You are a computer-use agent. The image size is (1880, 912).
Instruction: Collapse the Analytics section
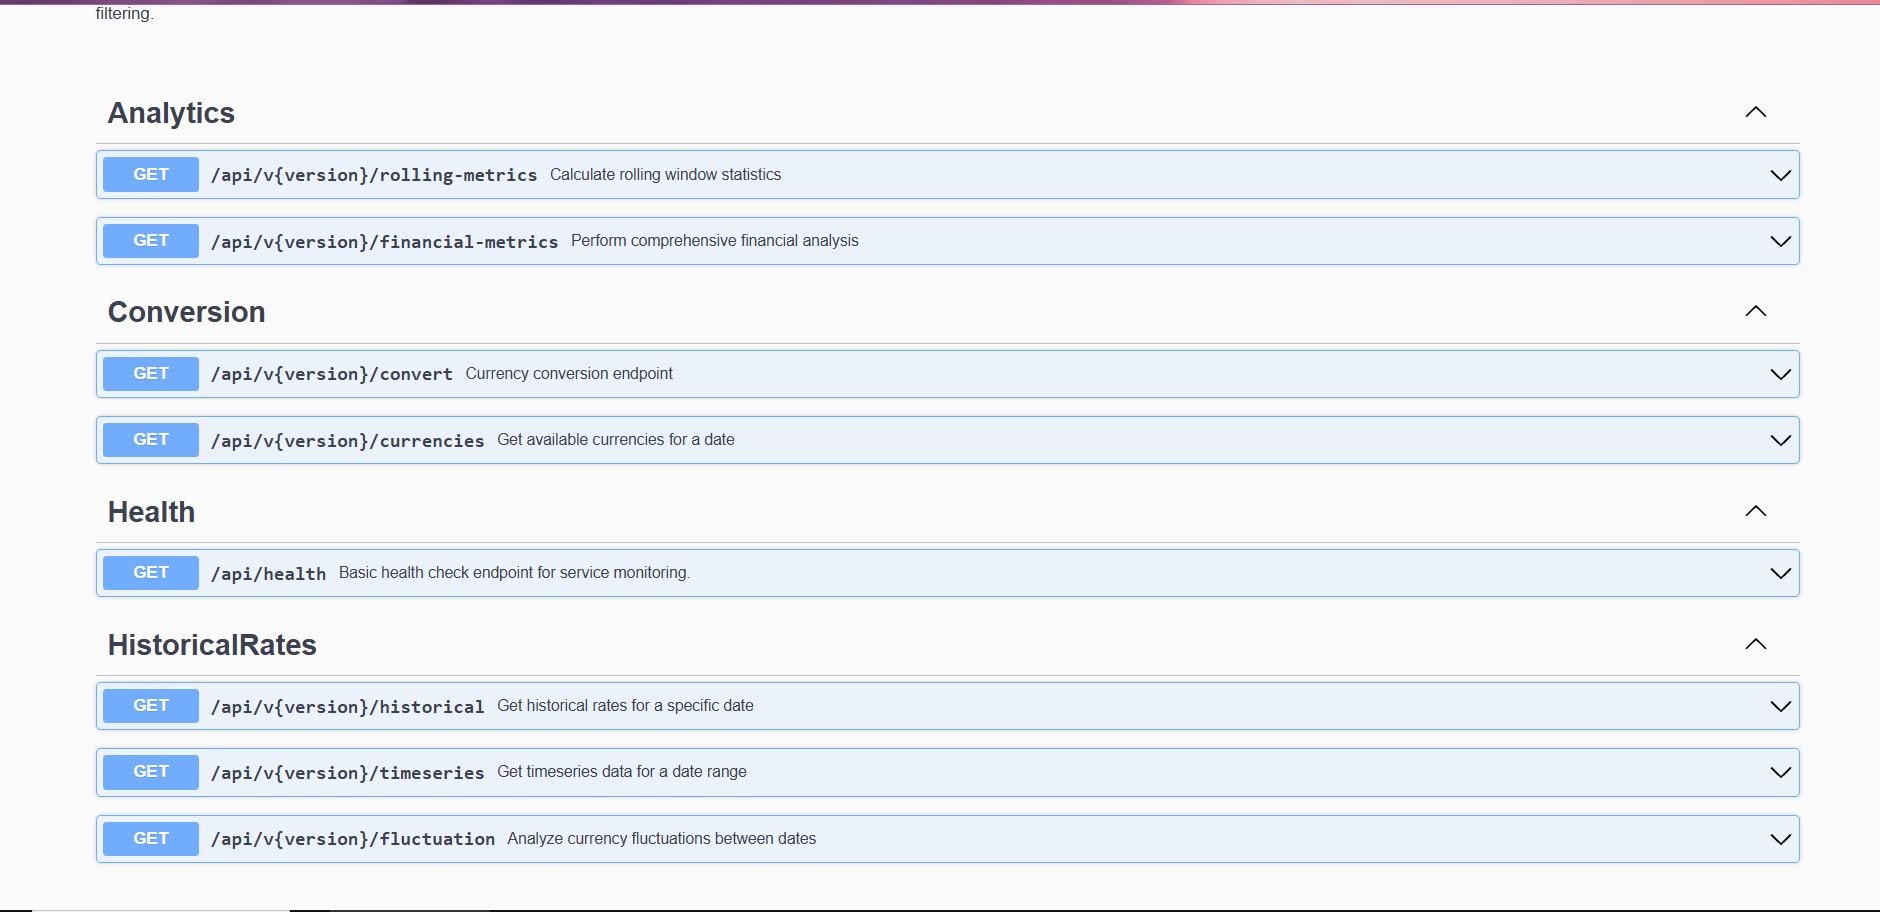[1757, 112]
